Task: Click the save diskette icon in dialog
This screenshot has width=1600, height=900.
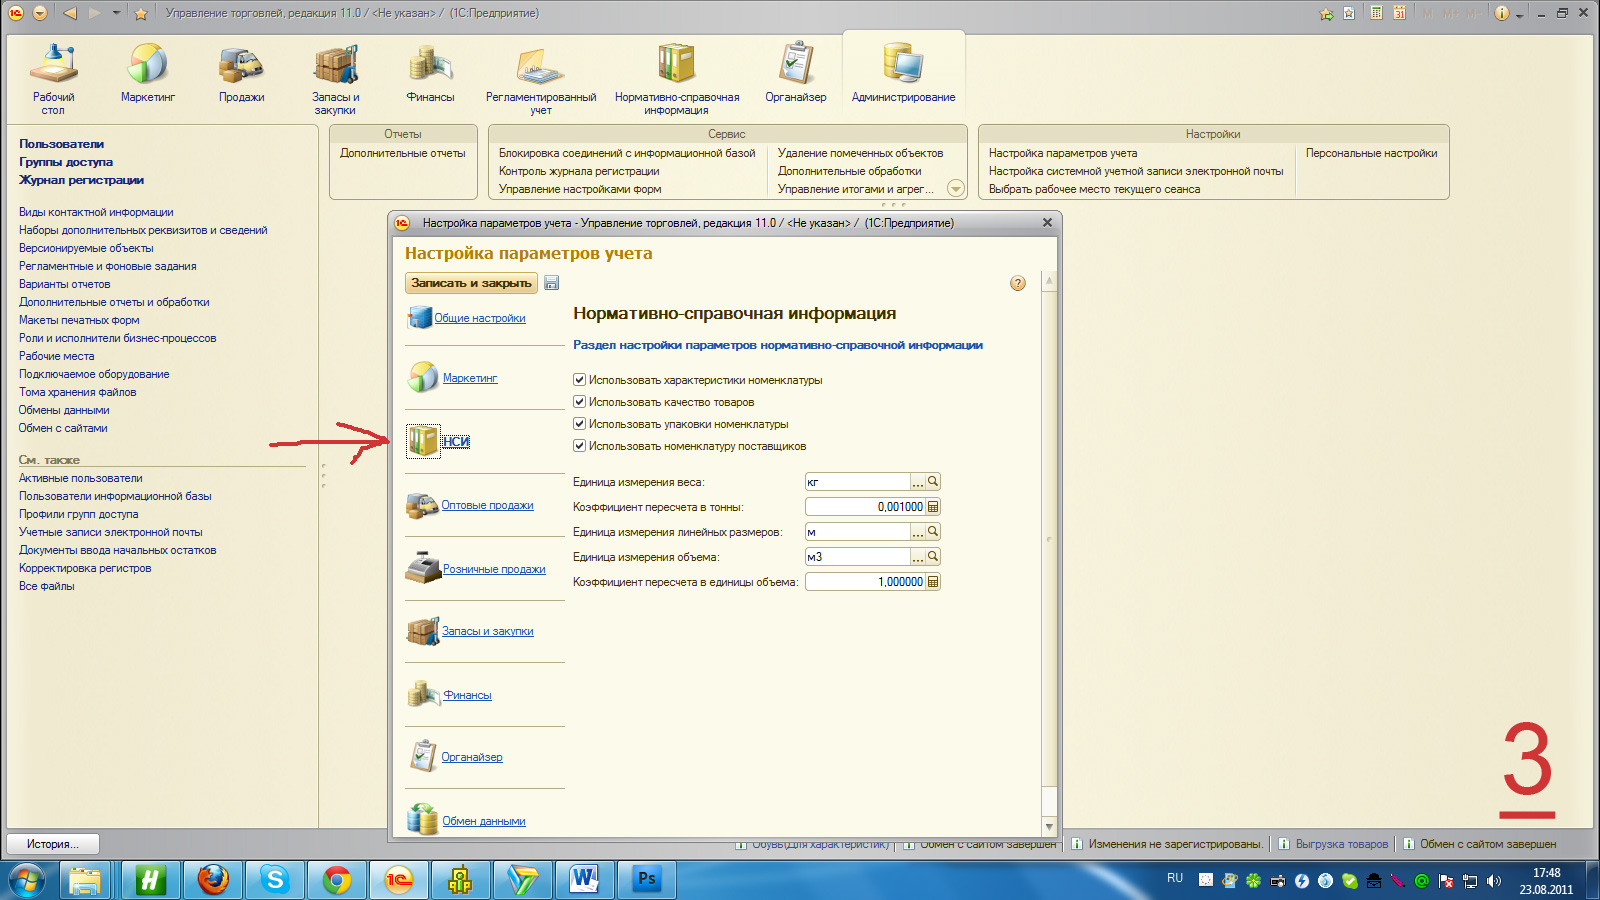Action: [551, 283]
